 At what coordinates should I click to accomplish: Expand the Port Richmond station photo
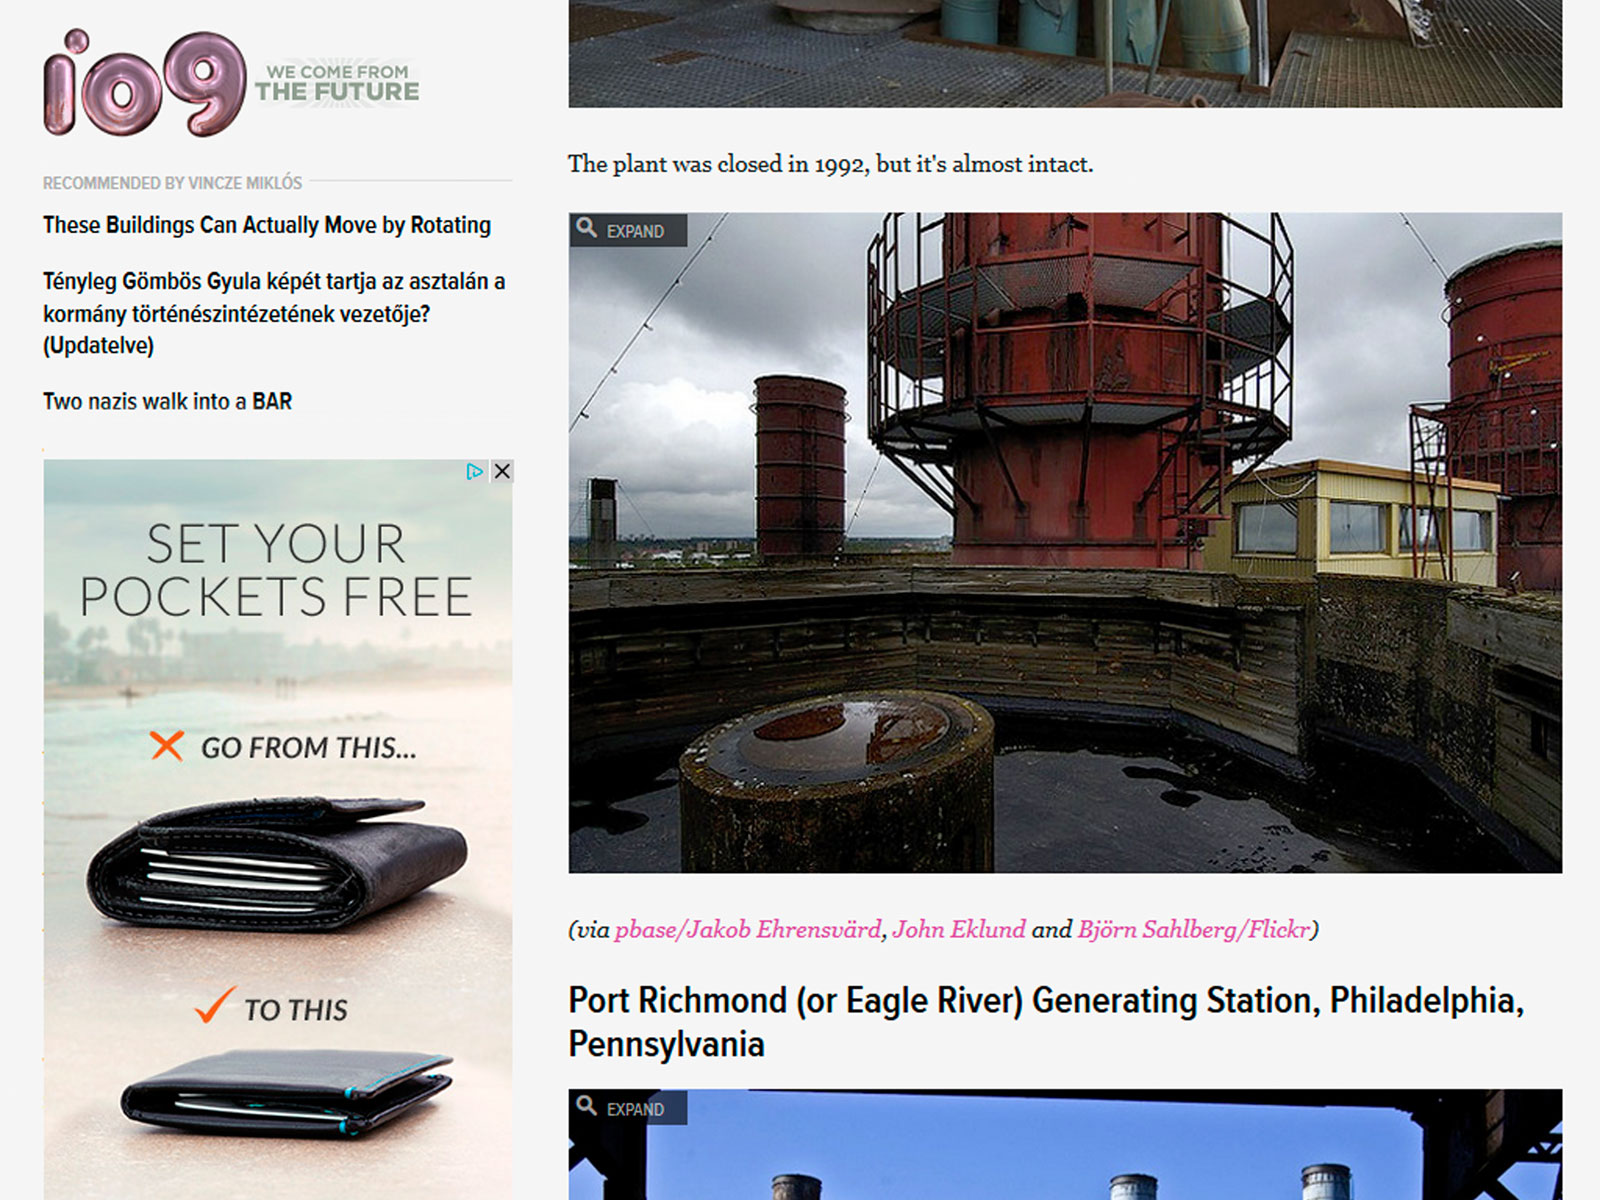(628, 1108)
